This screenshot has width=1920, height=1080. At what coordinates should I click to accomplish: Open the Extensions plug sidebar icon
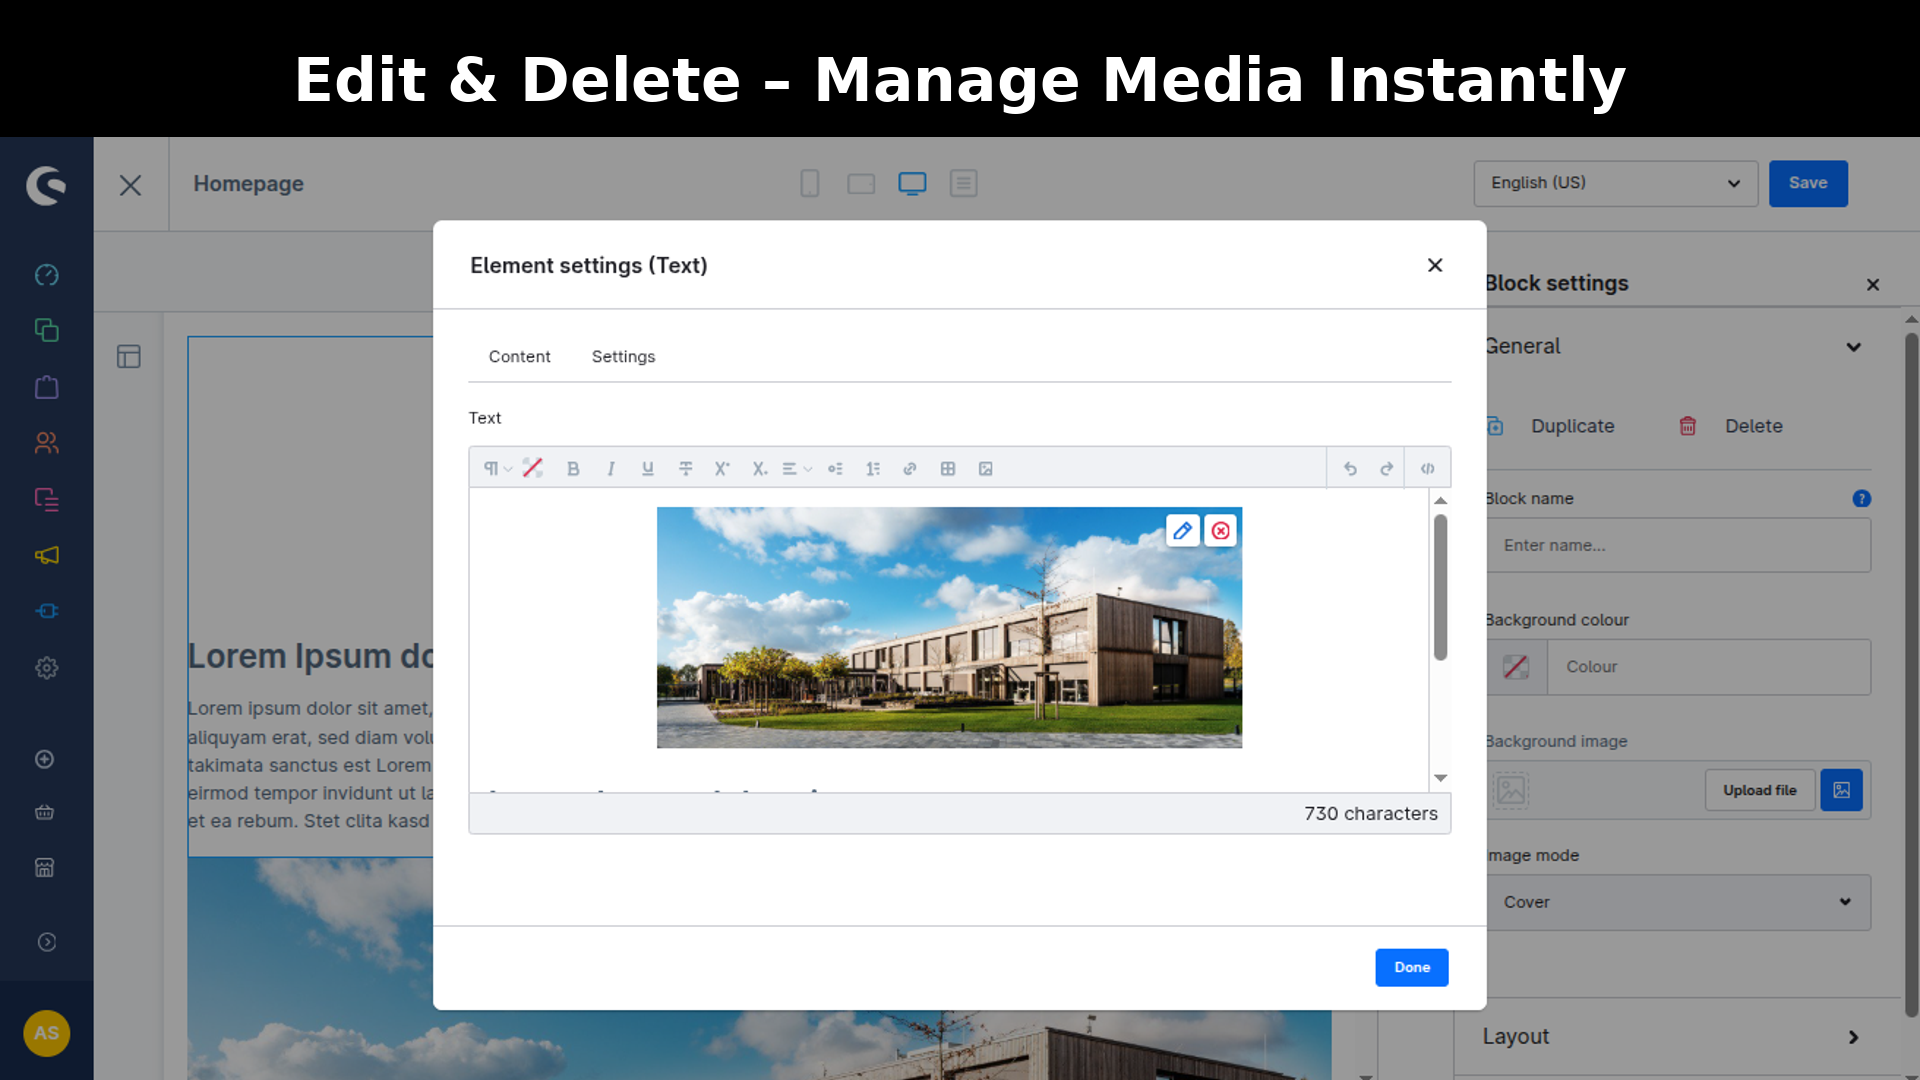click(x=46, y=611)
